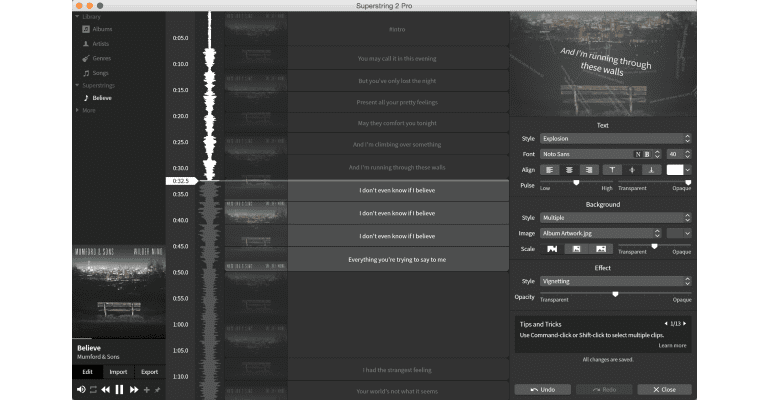This screenshot has width=770, height=400.
Task: Open the Learn more link
Action: pos(672,345)
